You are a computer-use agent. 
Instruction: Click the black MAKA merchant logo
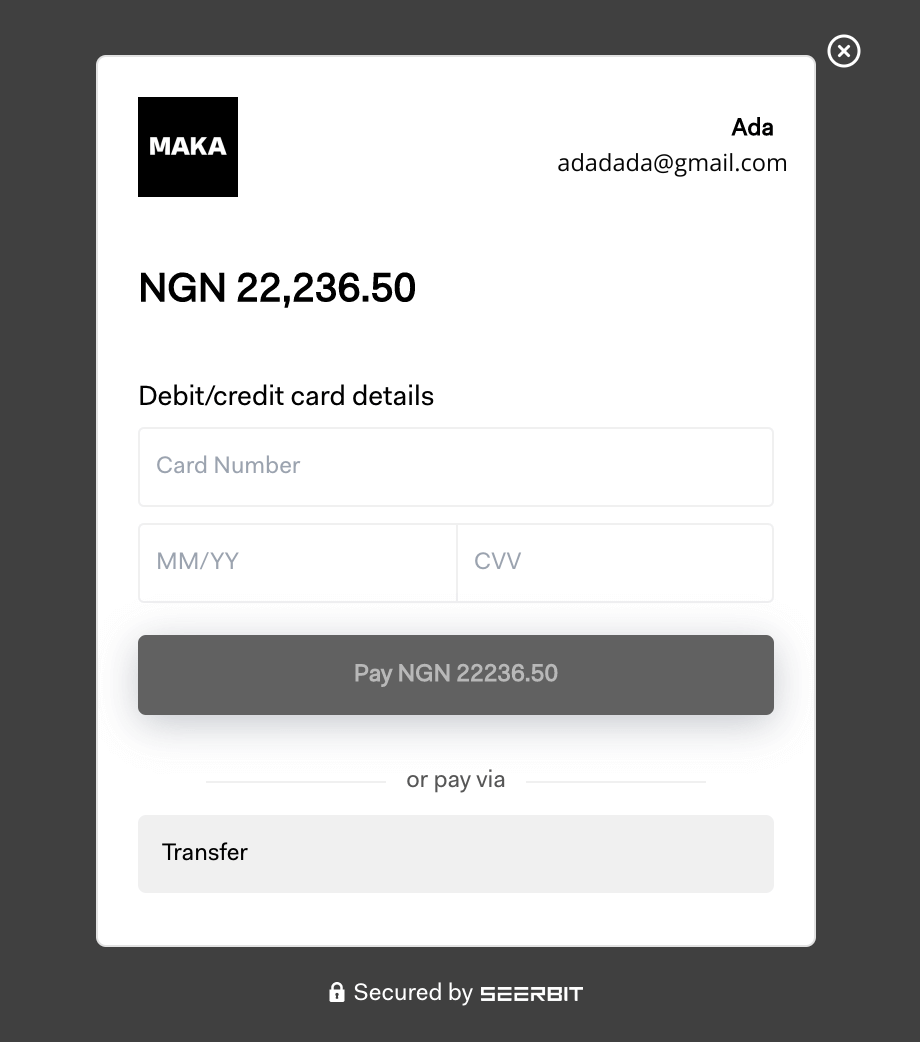click(188, 147)
